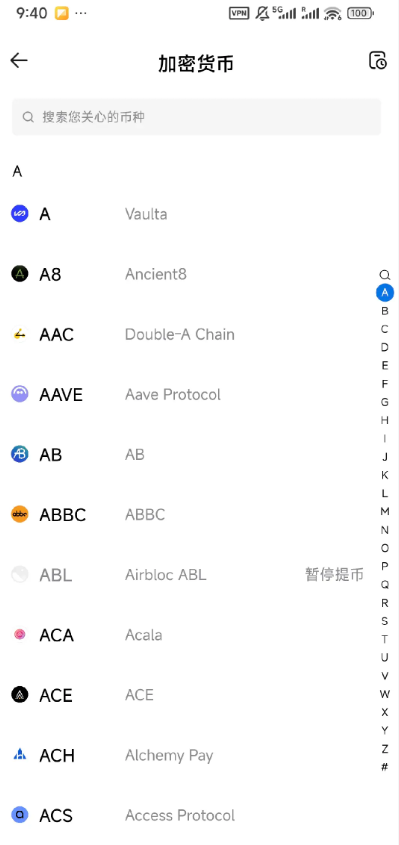Click the Ancient8 A8 coin logo
The height and width of the screenshot is (845, 399).
tap(20, 274)
